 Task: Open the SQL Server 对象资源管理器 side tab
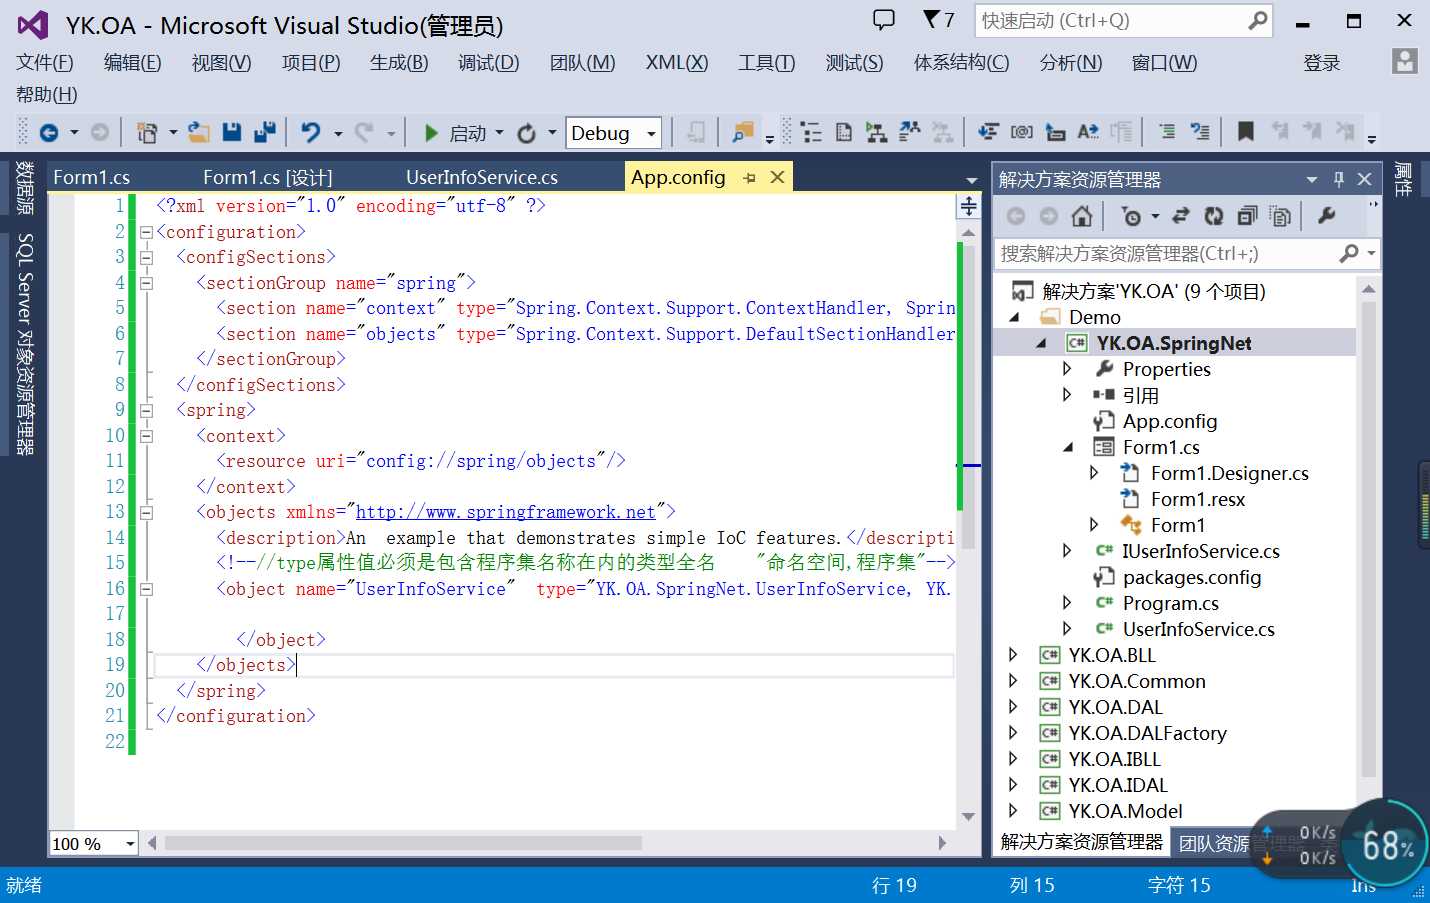[24, 345]
